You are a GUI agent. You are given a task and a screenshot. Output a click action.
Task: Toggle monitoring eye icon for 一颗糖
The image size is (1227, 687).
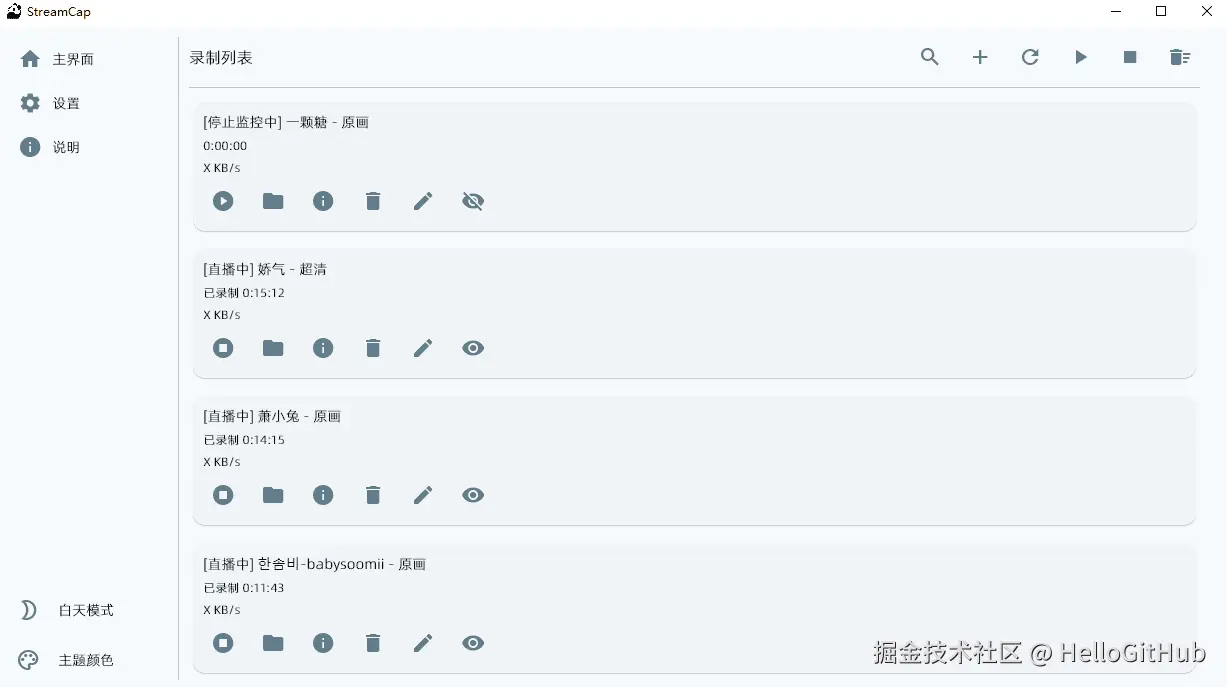(473, 201)
